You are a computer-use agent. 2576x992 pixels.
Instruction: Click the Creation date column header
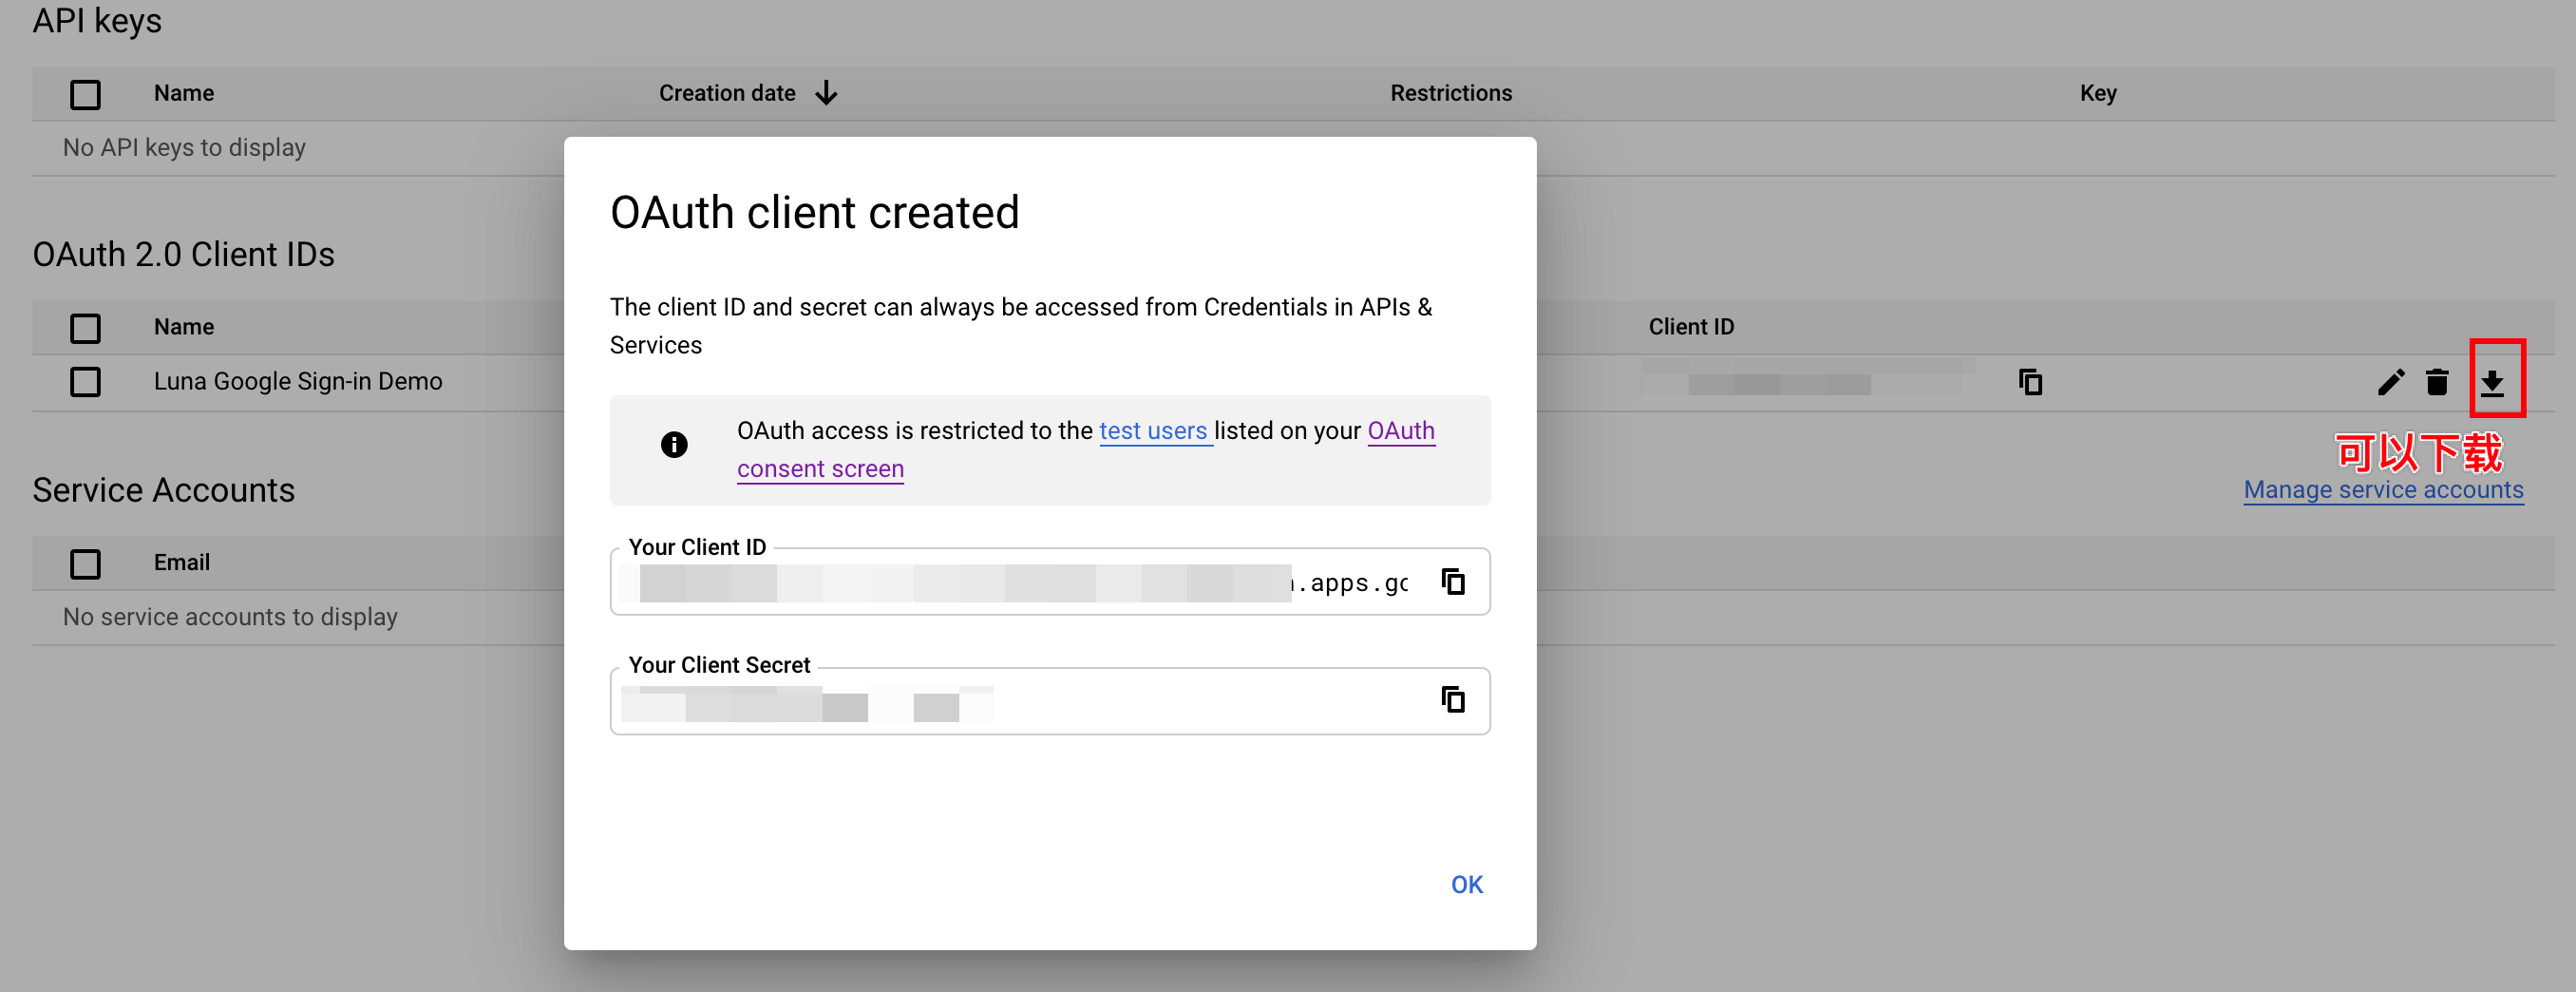(x=727, y=93)
